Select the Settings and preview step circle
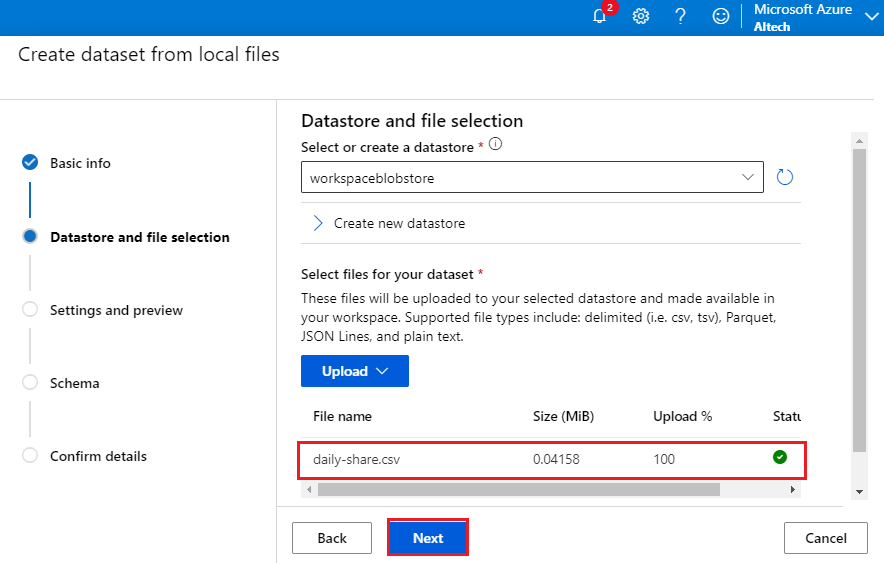This screenshot has width=884, height=563. pos(30,309)
